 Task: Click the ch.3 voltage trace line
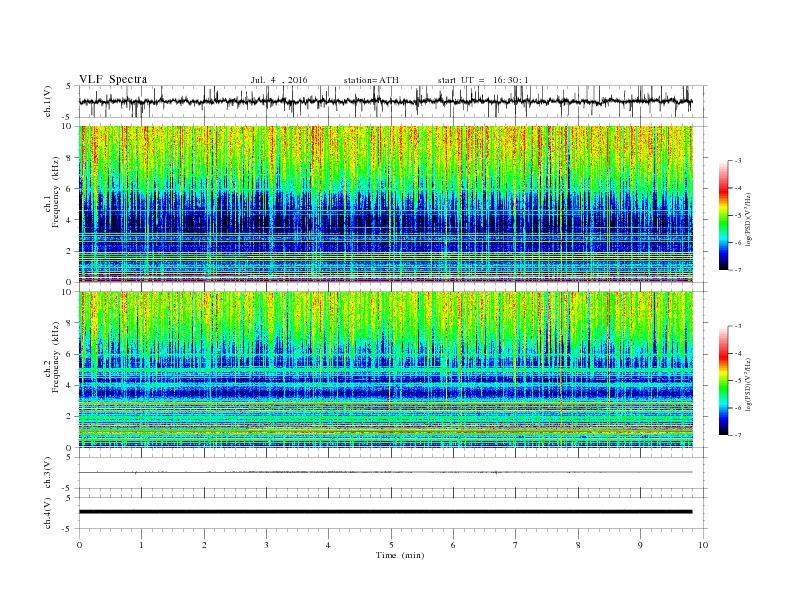pos(385,472)
